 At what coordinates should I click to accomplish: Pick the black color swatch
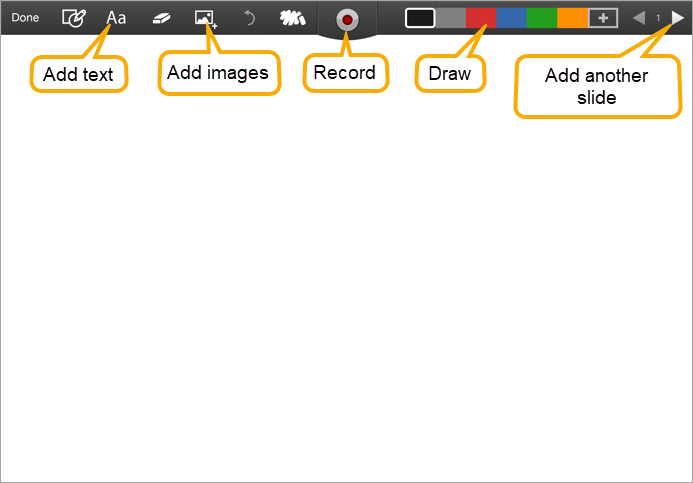point(420,18)
